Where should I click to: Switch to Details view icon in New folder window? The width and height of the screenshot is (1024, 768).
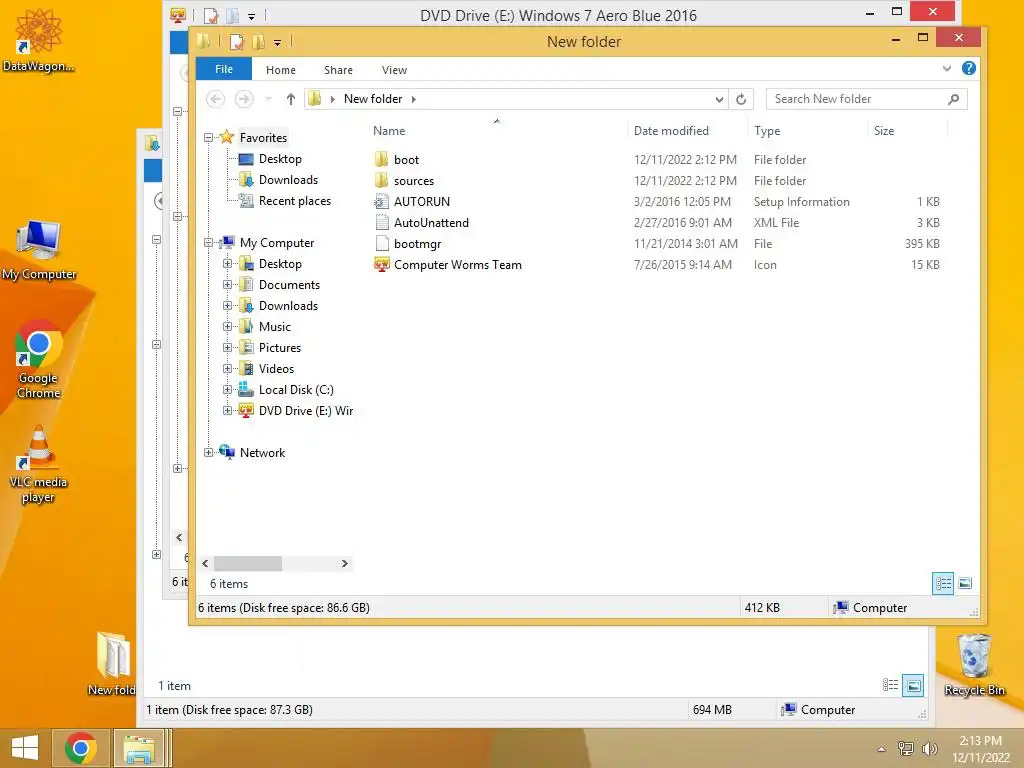point(943,583)
